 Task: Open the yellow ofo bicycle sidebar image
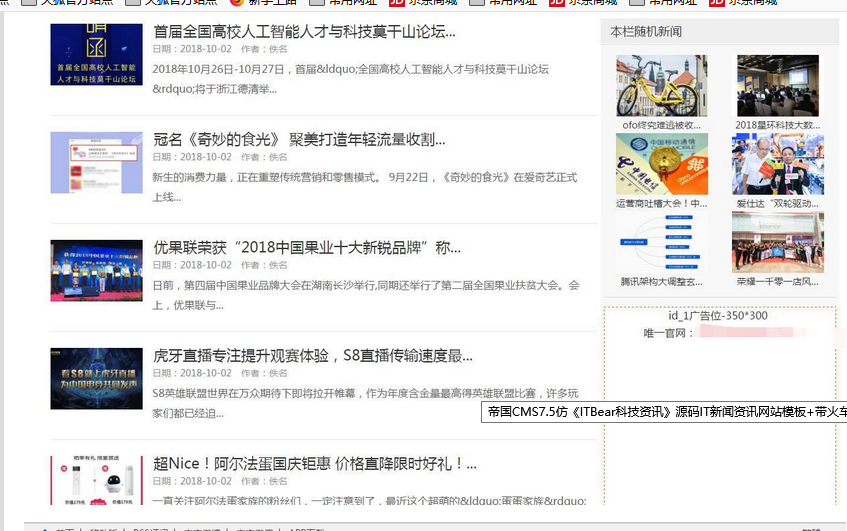(x=662, y=85)
